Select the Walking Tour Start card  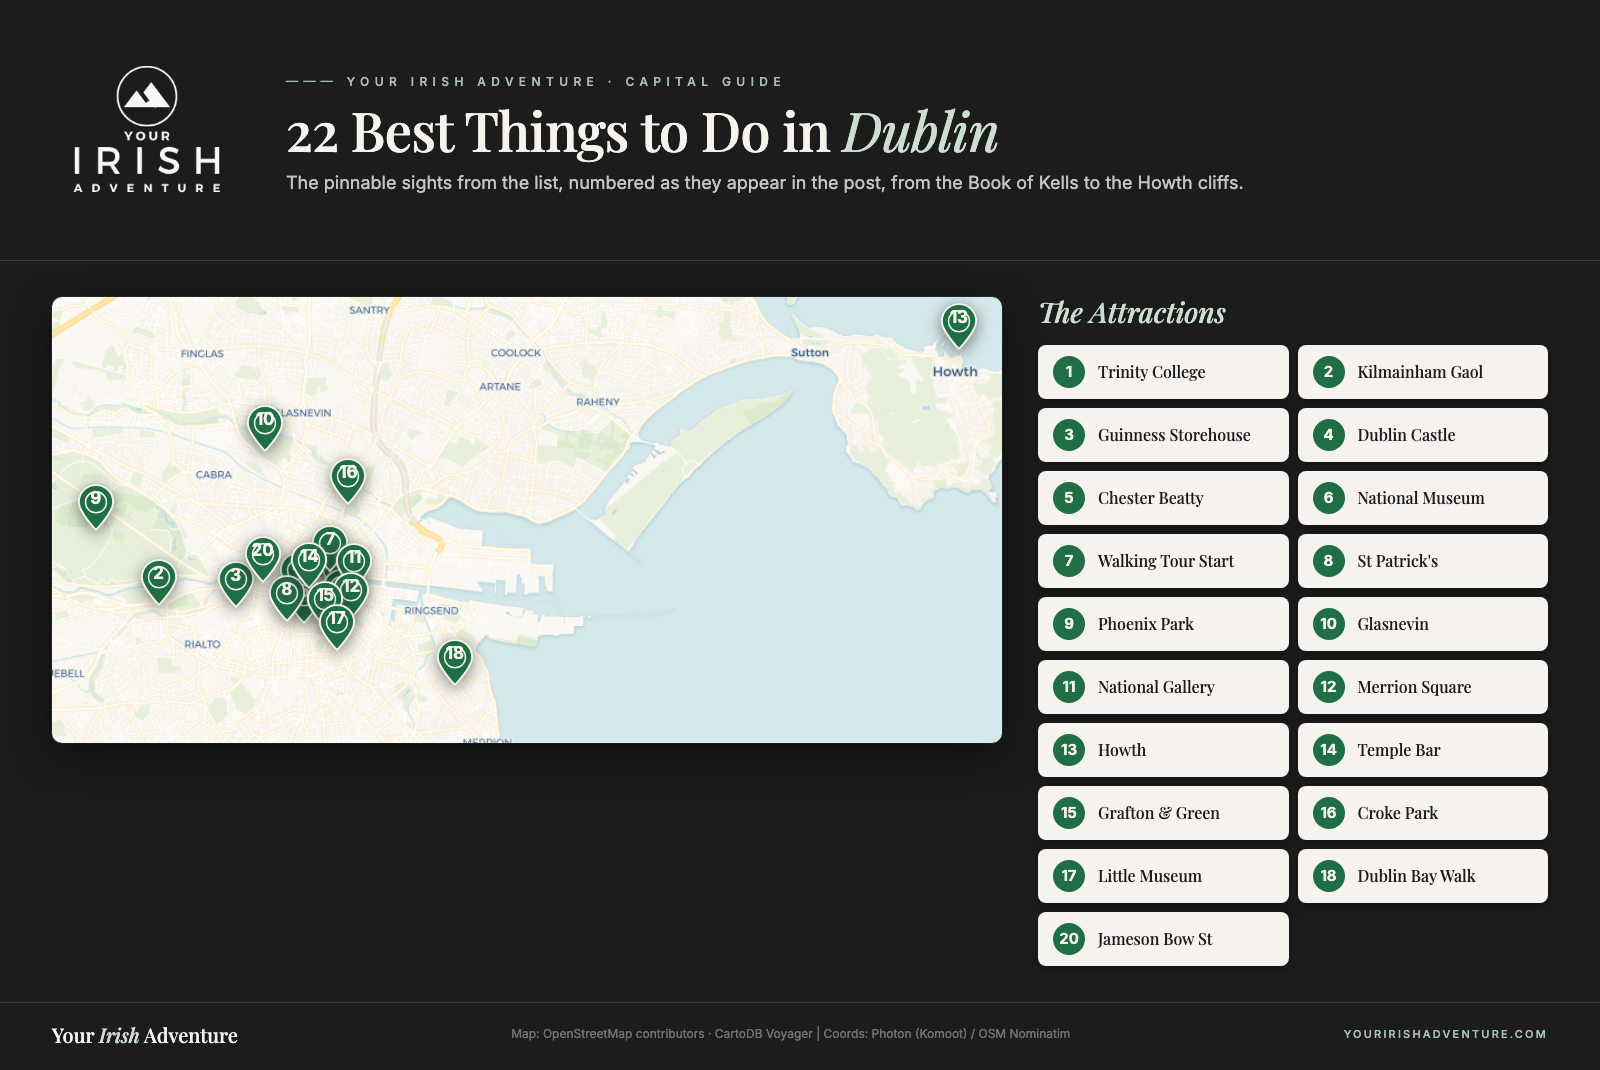pyautogui.click(x=1163, y=561)
